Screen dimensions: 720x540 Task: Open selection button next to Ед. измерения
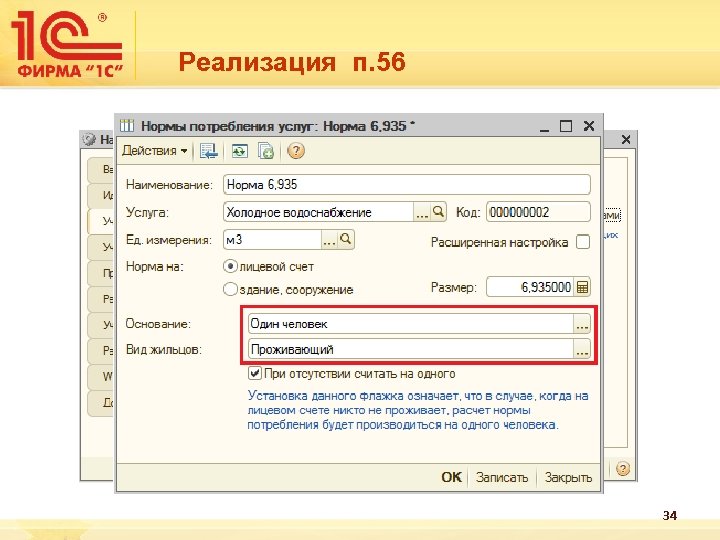[329, 240]
